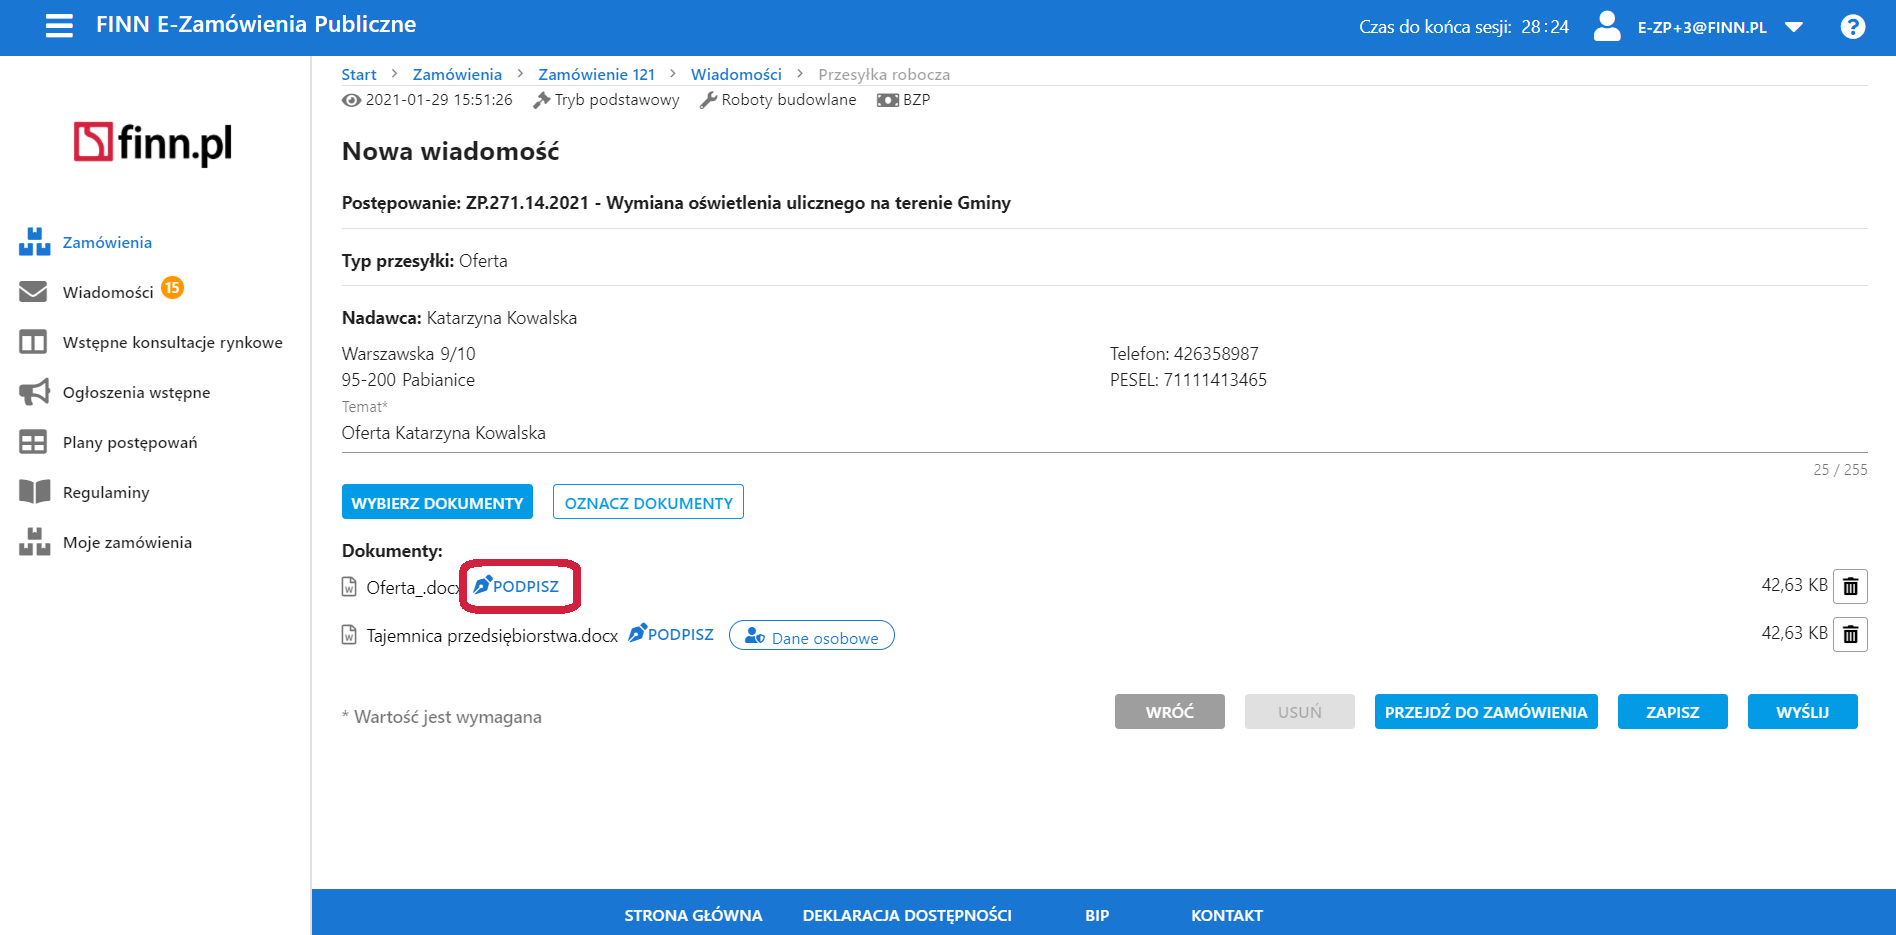The height and width of the screenshot is (935, 1896).
Task: Click the Tryb podstawowy hammer icon
Action: click(542, 100)
